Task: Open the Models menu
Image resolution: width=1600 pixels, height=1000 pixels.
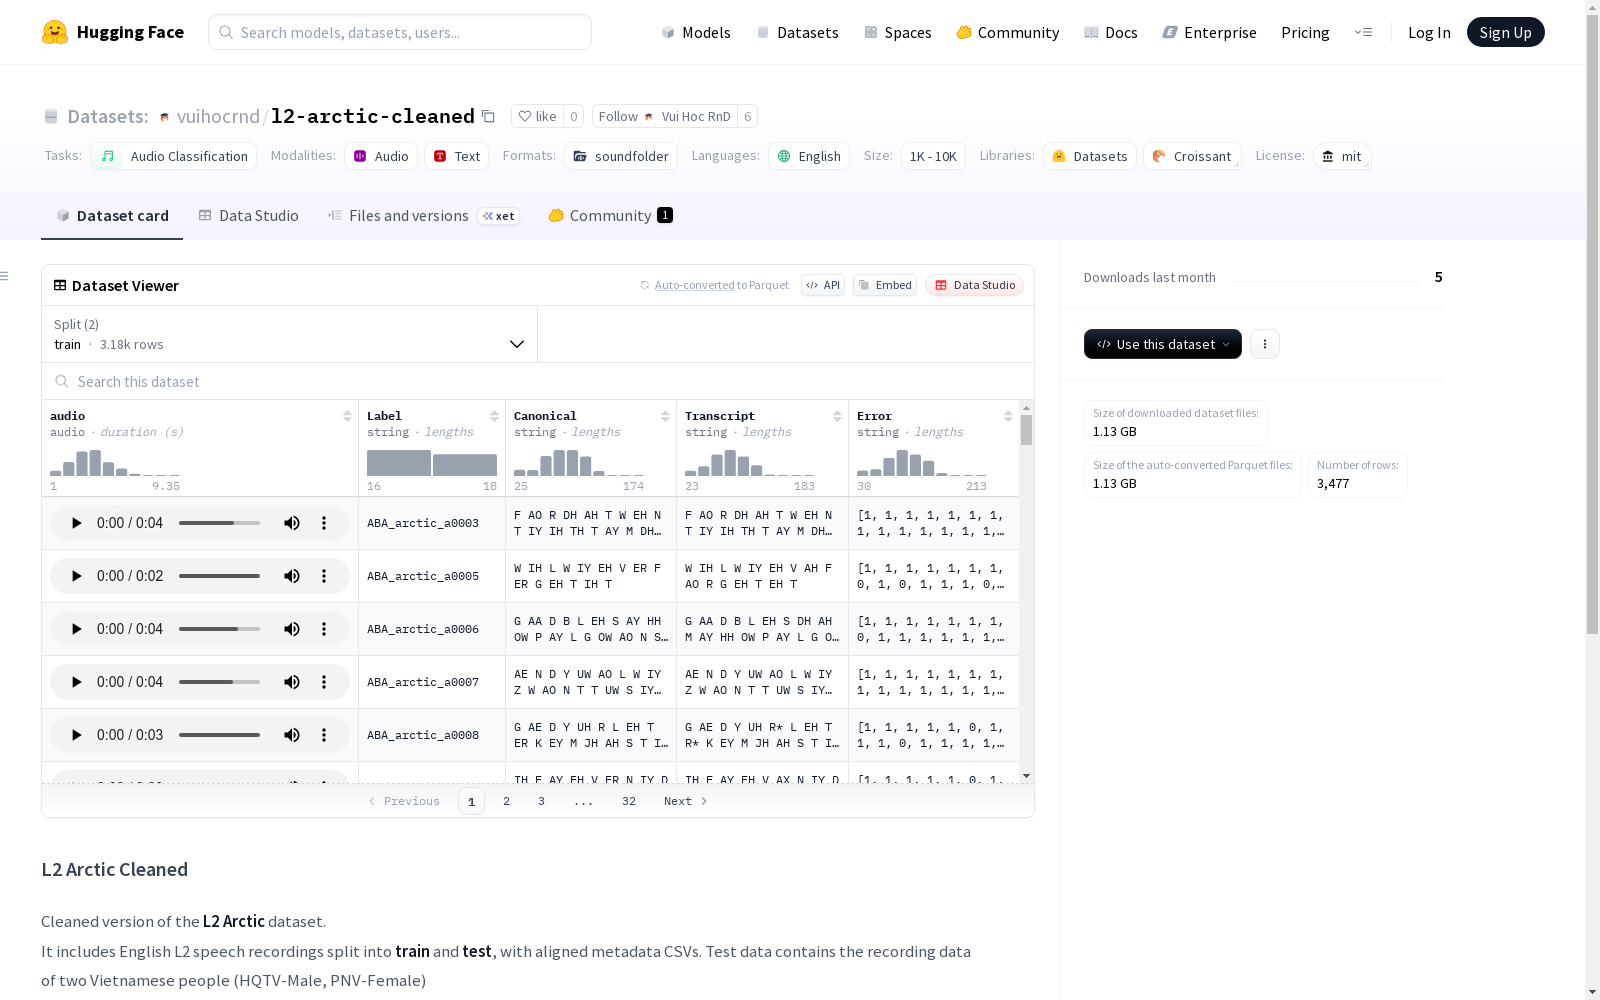Action: 696,32
